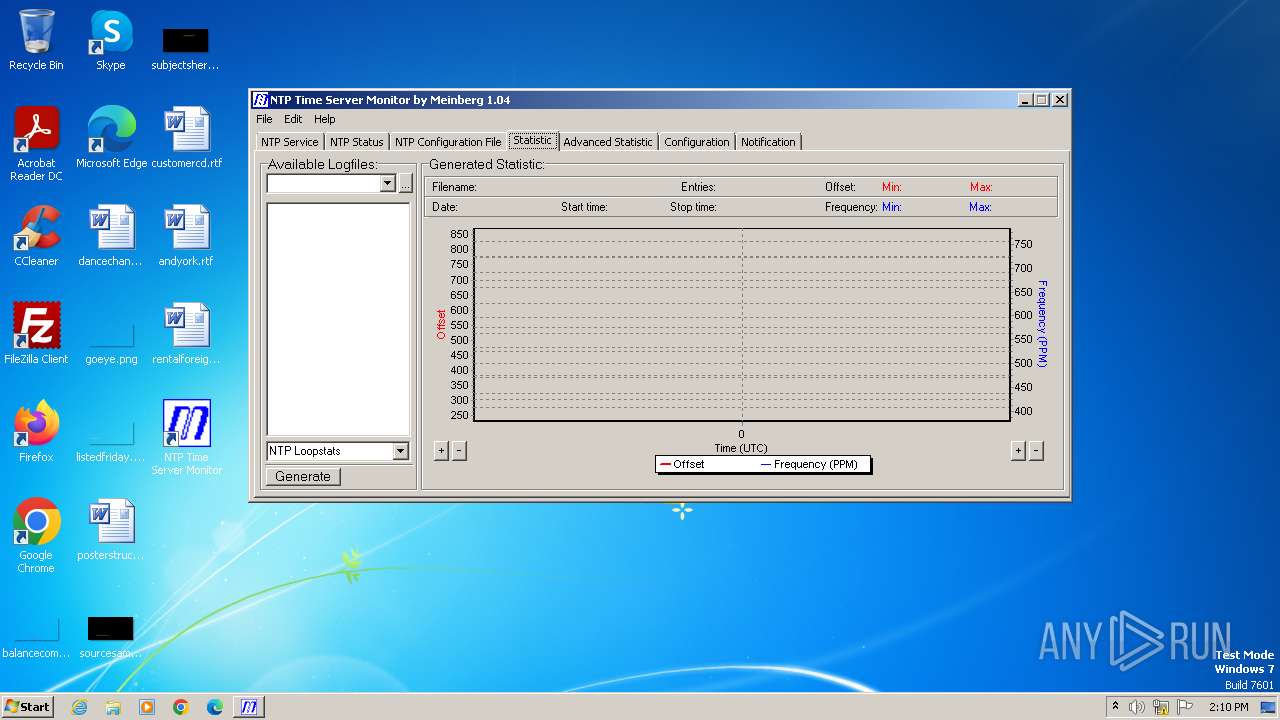Click Chrome icon in the taskbar
Screen dimensions: 1280x720
coord(181,707)
